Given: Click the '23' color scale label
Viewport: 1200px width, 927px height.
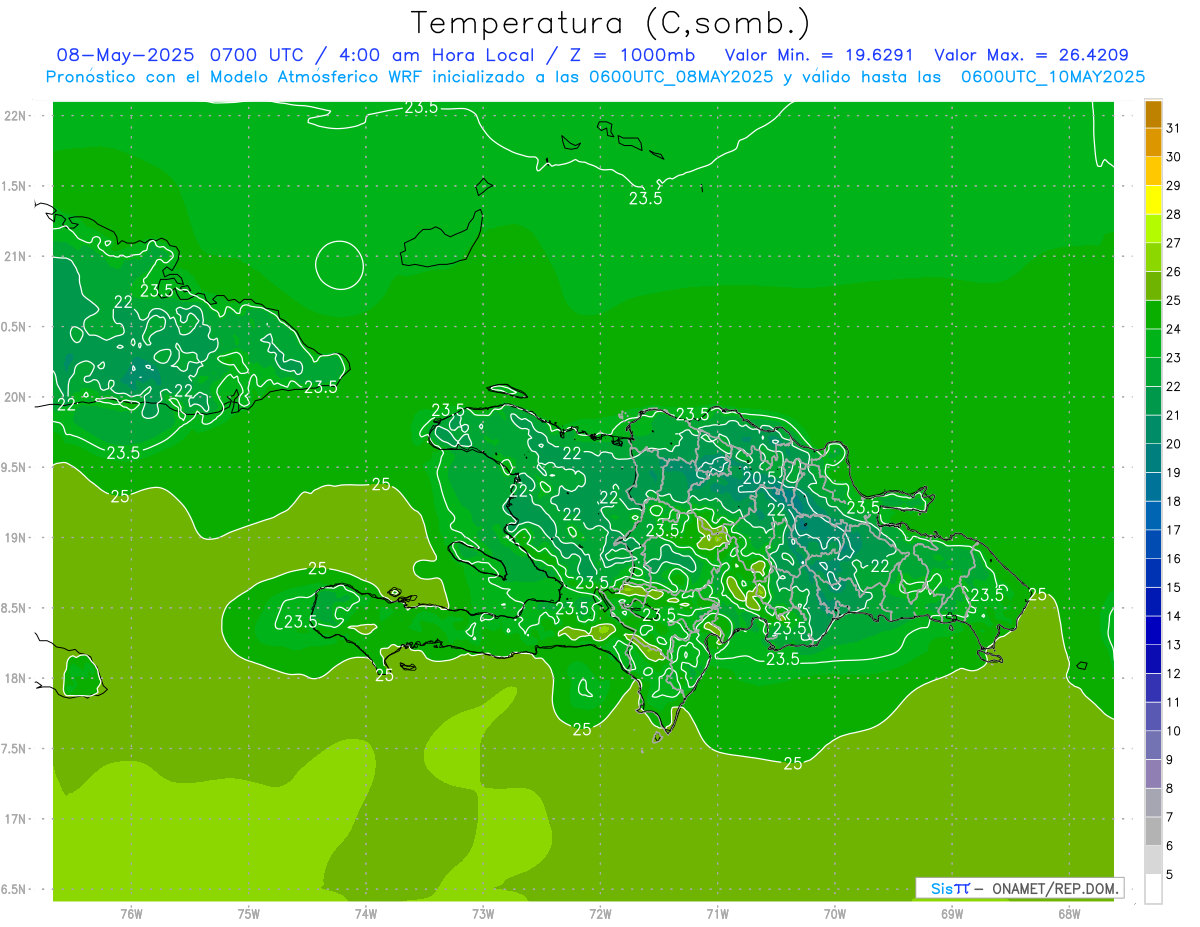Looking at the screenshot, I should [x=1174, y=357].
